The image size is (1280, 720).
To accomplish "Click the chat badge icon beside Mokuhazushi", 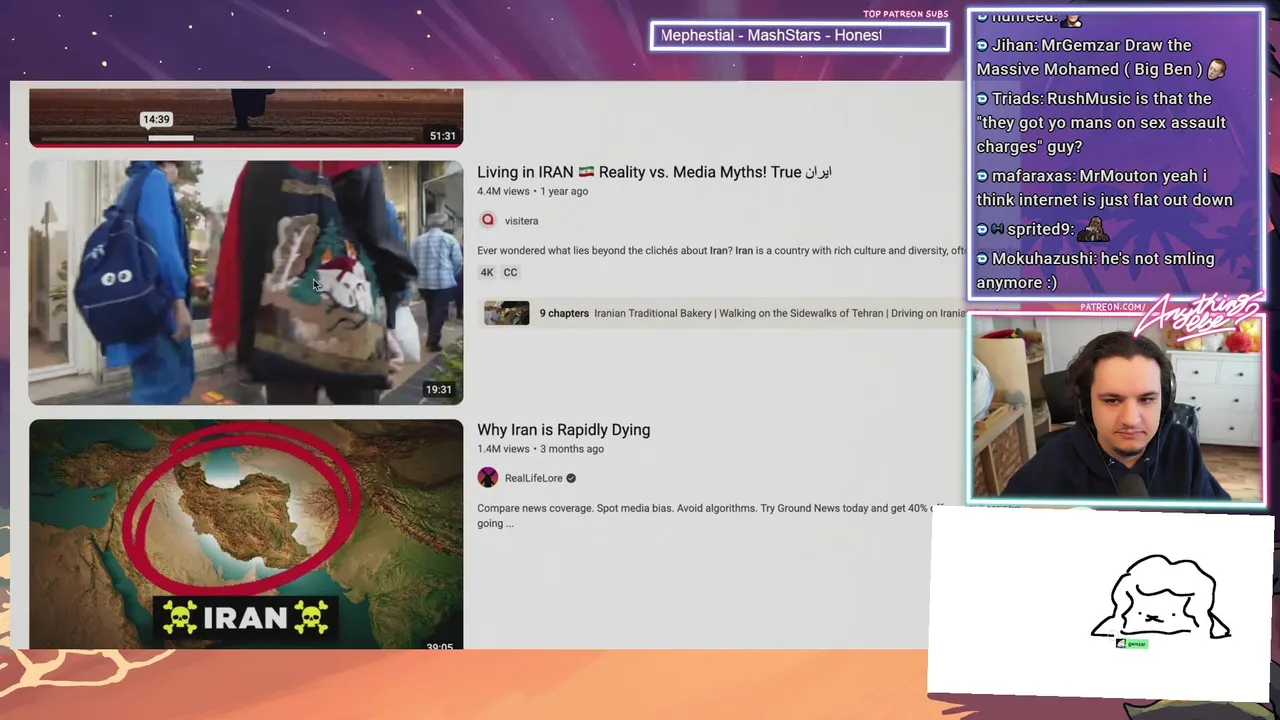I will pos(982,258).
